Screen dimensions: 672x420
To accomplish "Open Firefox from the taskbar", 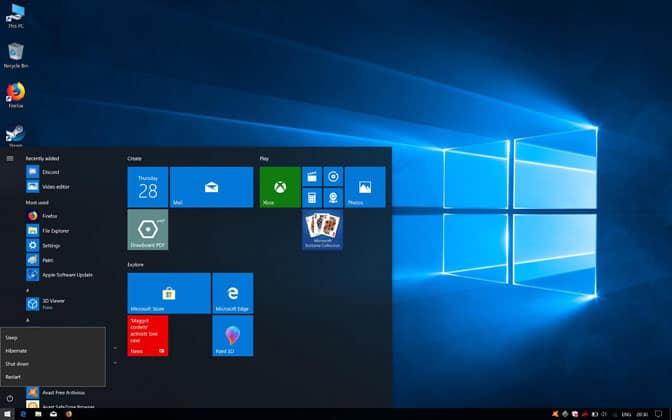I will pyautogui.click(x=69, y=414).
